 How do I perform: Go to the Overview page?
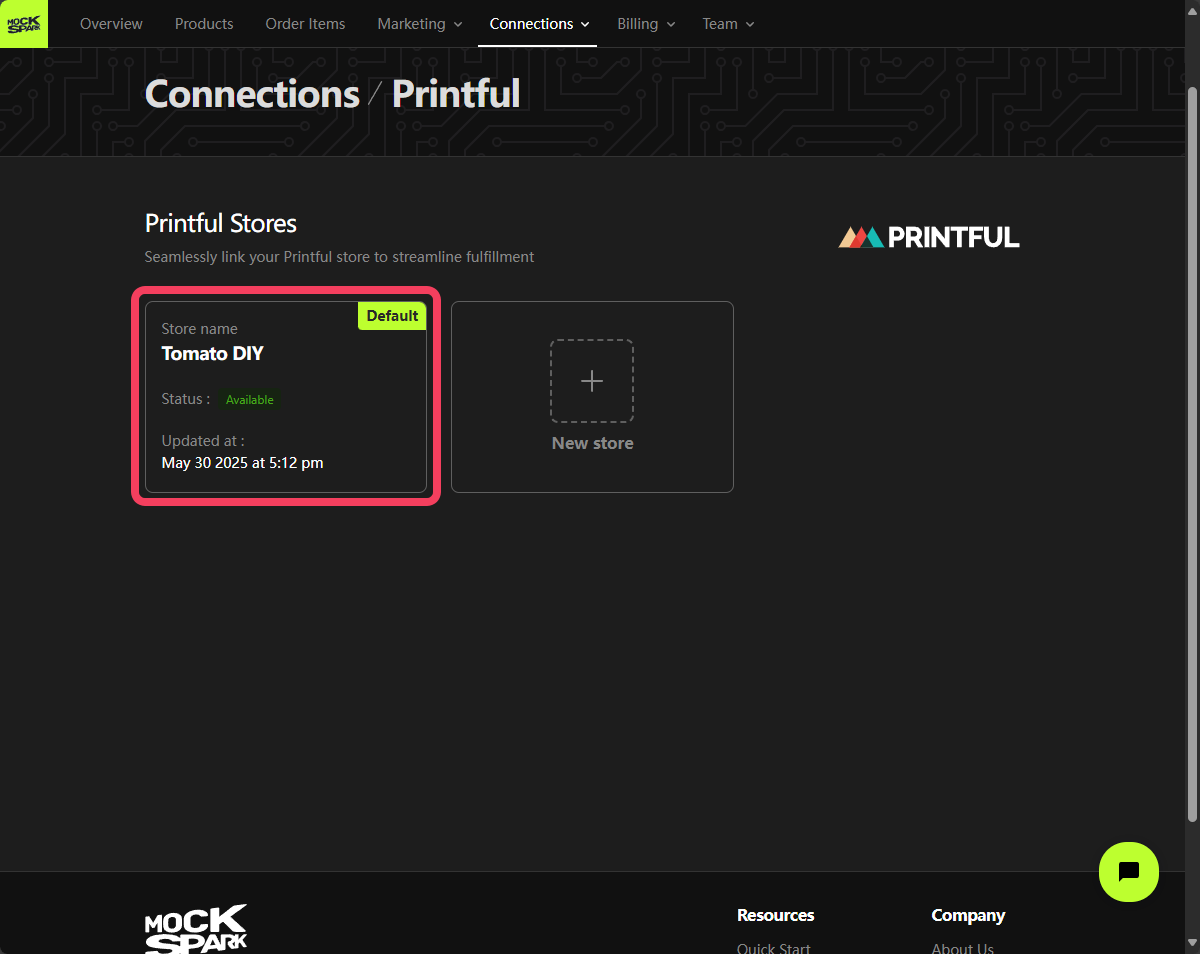(111, 24)
